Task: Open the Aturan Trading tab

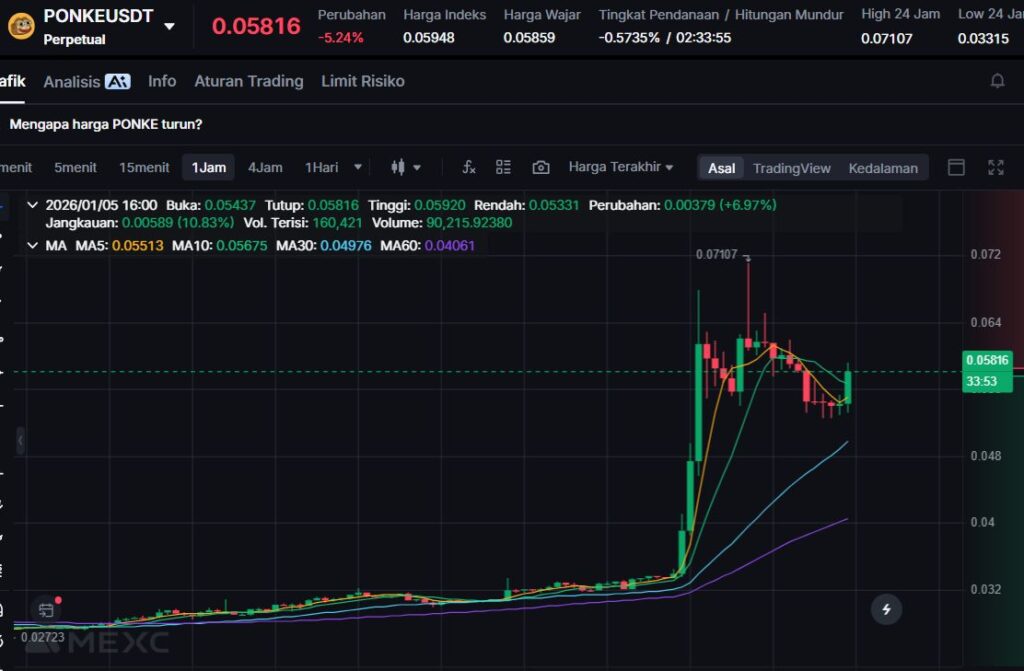Action: coord(248,81)
